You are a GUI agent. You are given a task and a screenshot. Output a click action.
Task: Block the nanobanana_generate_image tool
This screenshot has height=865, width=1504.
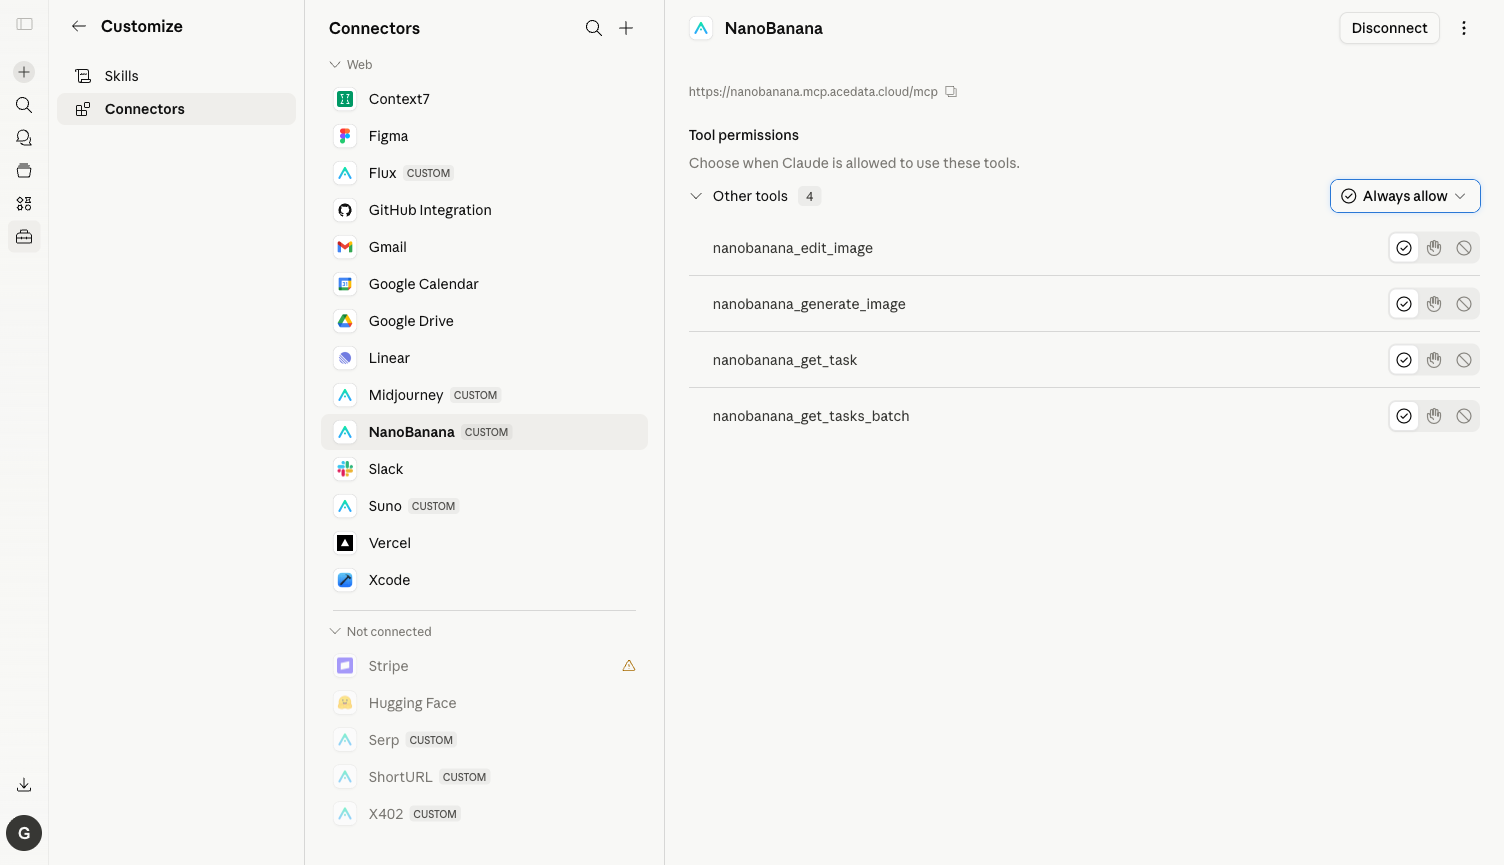coord(1464,304)
